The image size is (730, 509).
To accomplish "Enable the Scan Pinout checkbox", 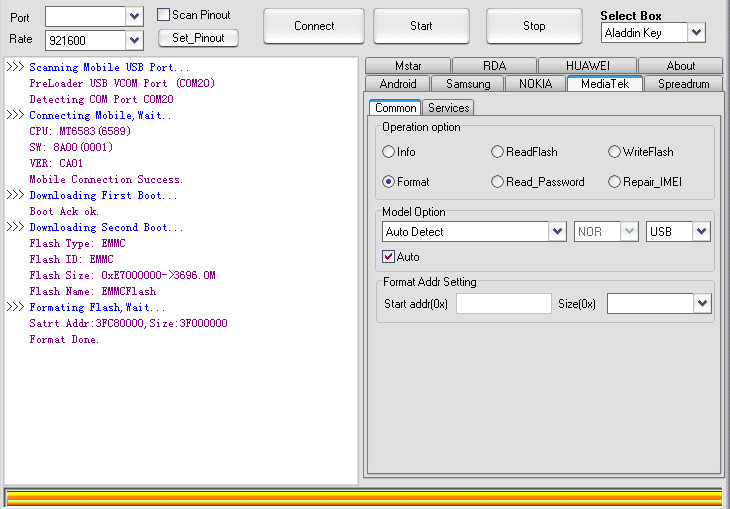I will (x=163, y=15).
